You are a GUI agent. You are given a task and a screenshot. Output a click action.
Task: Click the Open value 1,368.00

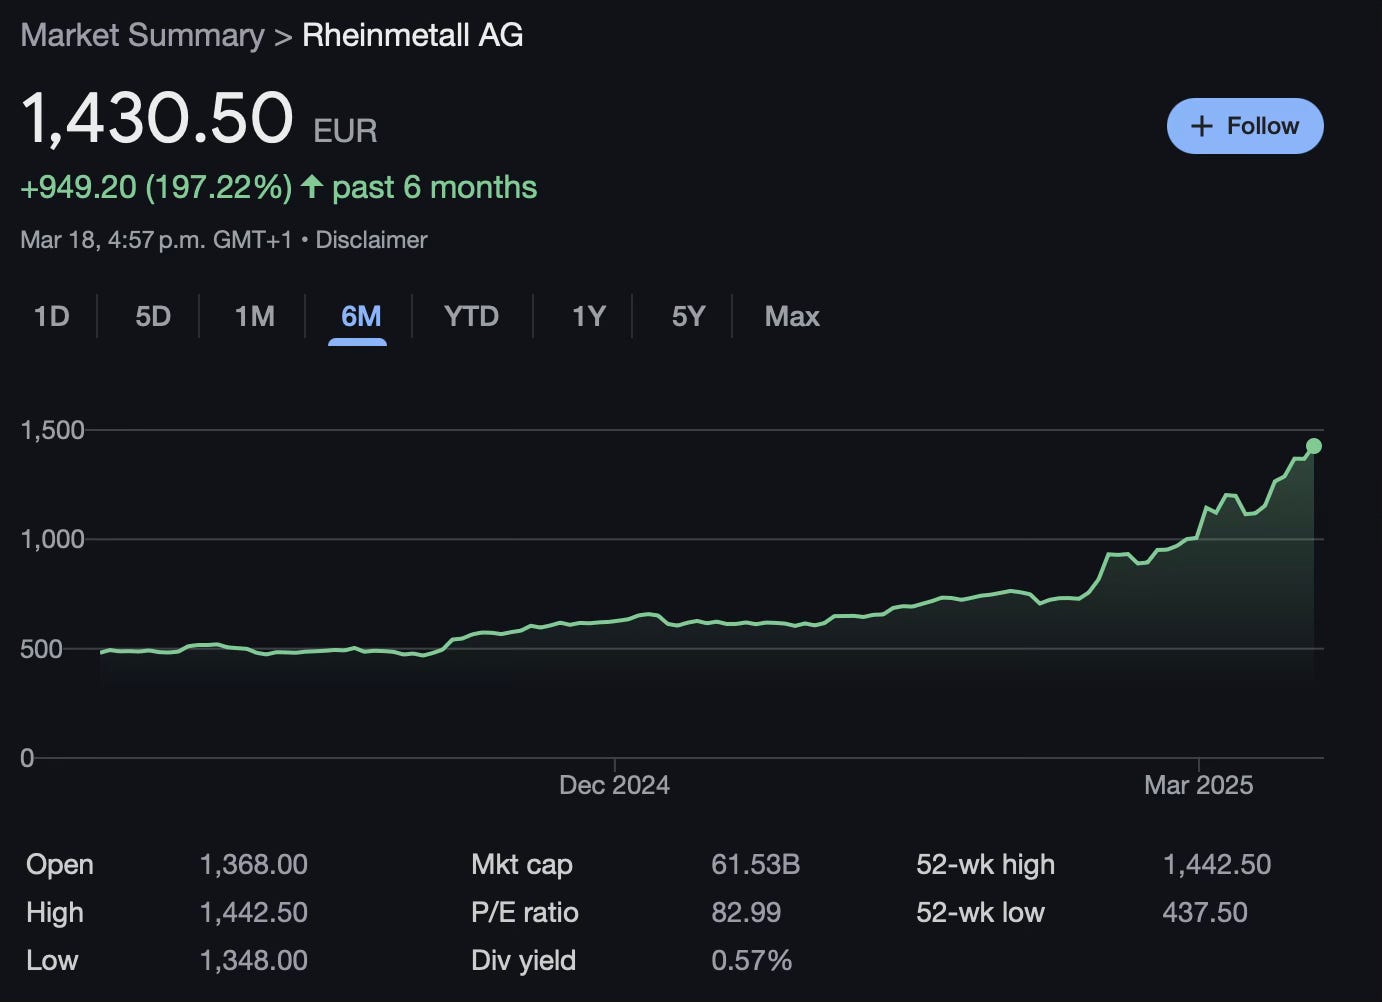tap(254, 865)
